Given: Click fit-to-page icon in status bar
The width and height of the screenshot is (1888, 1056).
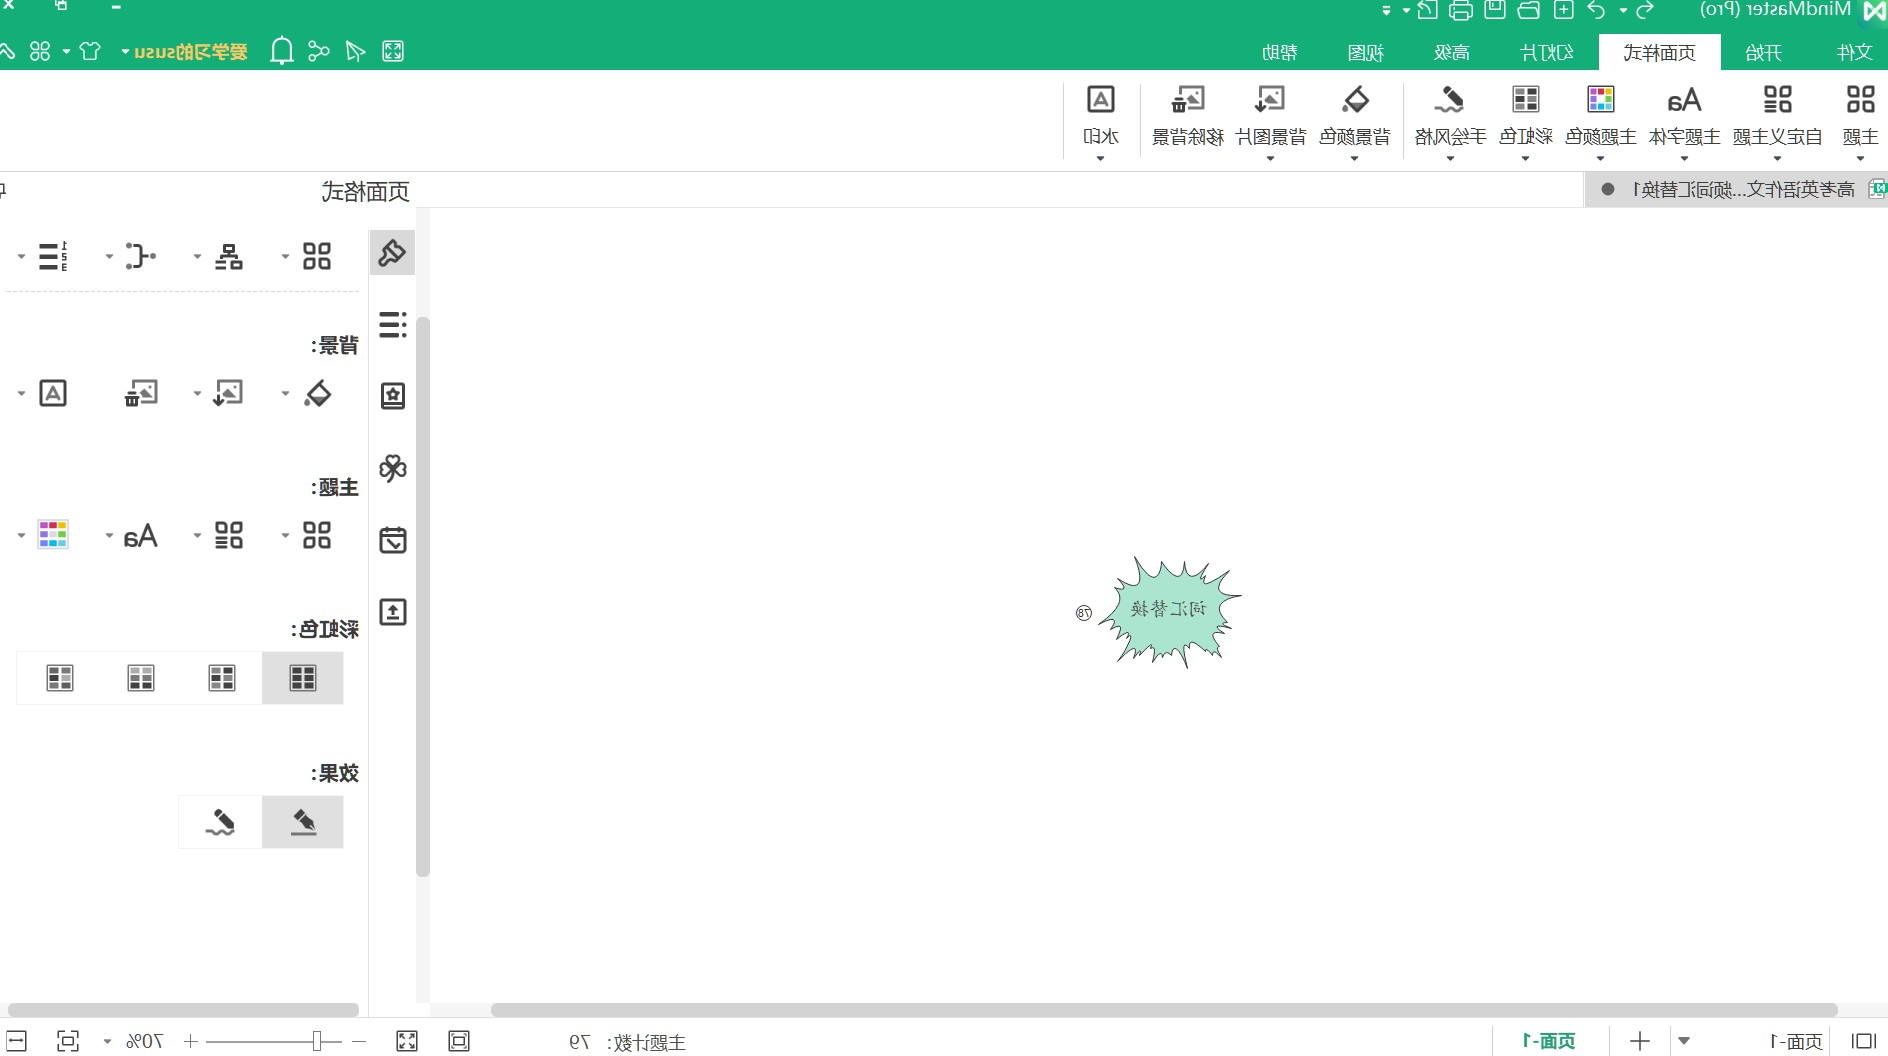Looking at the screenshot, I should (459, 1041).
